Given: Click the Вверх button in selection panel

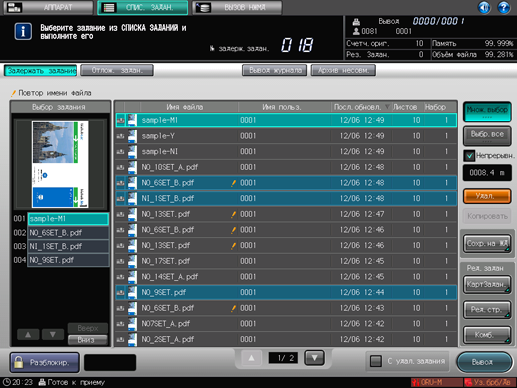Looking at the screenshot, I should [x=88, y=328].
